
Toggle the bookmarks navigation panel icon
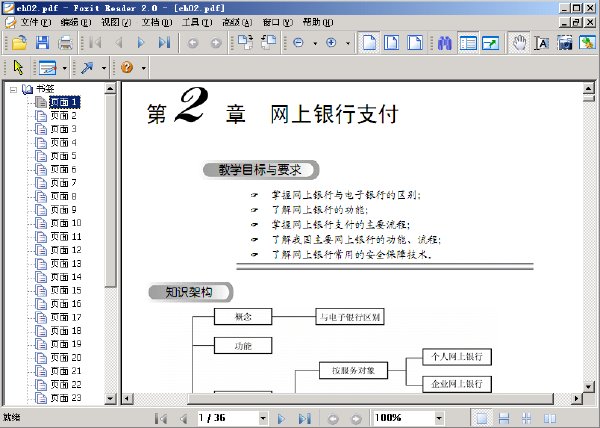(468, 43)
